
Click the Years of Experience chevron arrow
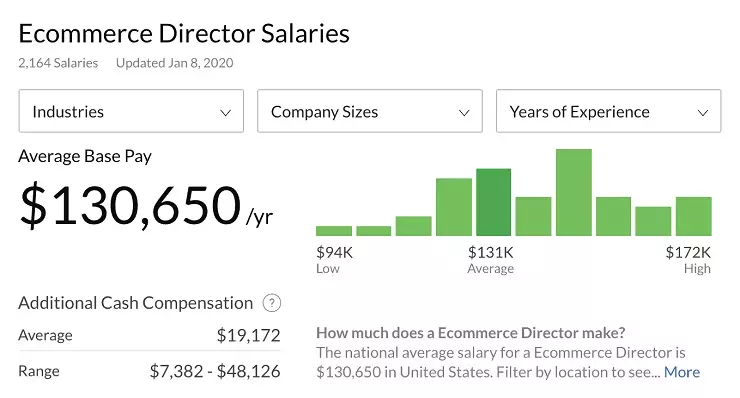703,113
